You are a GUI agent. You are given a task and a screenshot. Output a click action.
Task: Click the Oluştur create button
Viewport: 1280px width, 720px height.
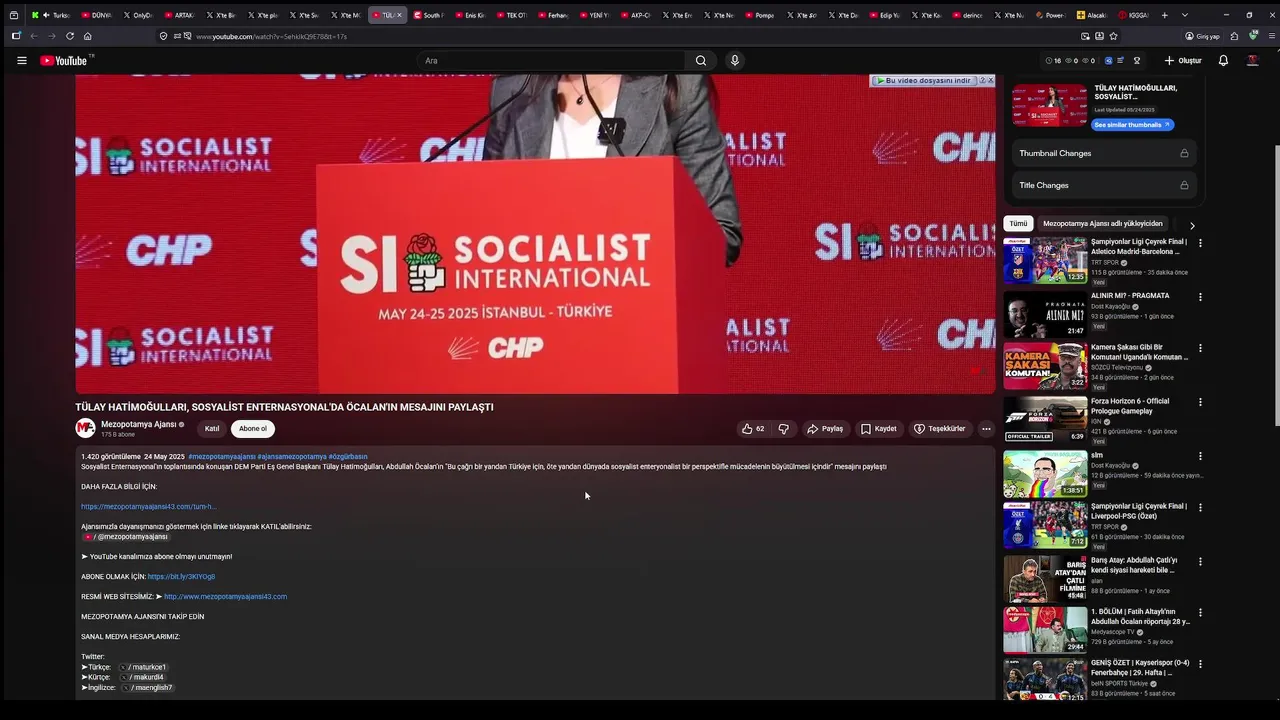click(x=1183, y=61)
